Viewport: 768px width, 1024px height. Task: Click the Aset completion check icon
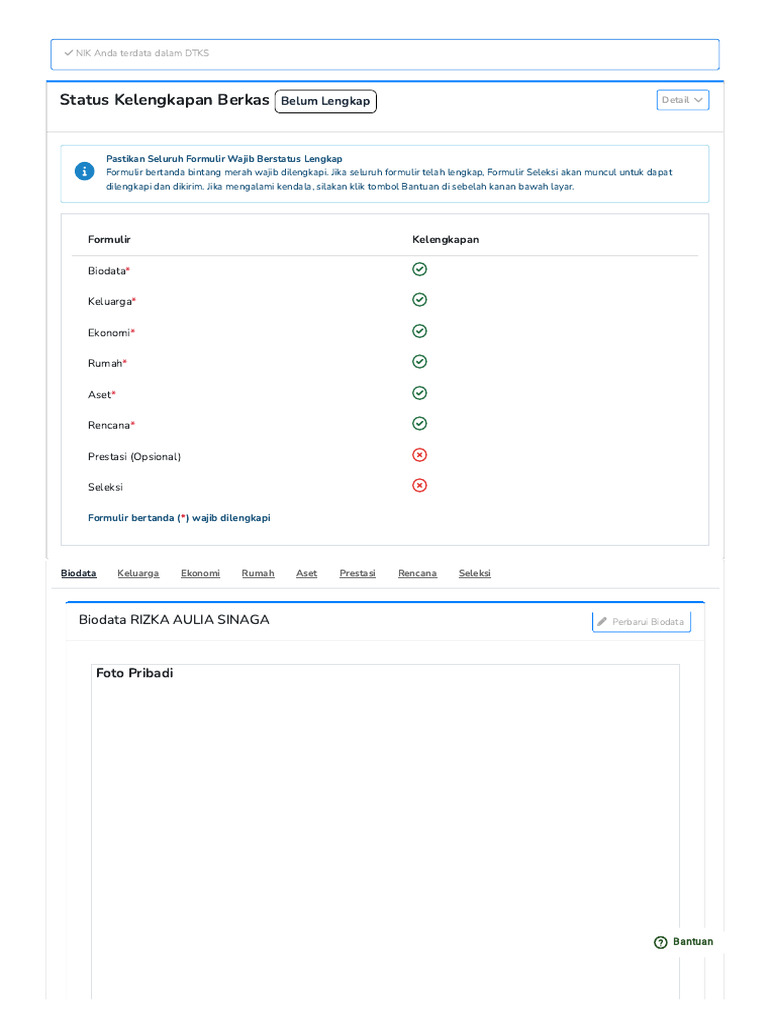[420, 393]
